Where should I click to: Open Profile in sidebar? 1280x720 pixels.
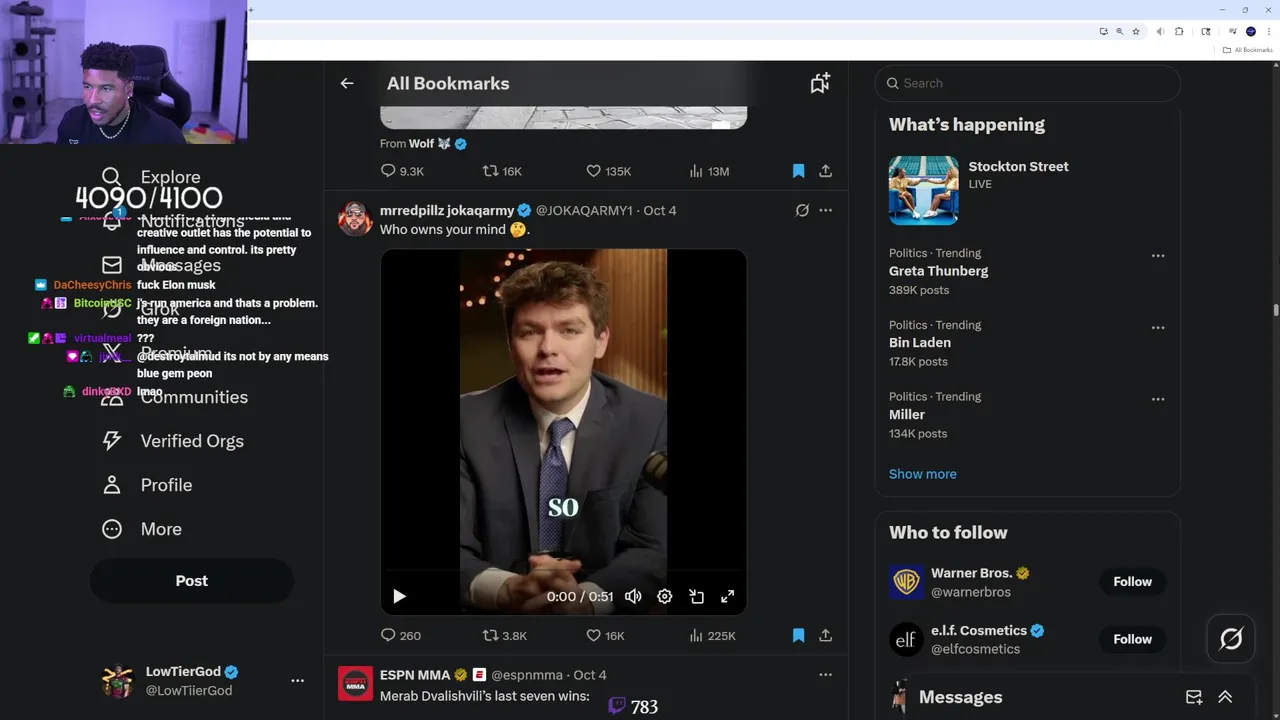tap(148, 485)
